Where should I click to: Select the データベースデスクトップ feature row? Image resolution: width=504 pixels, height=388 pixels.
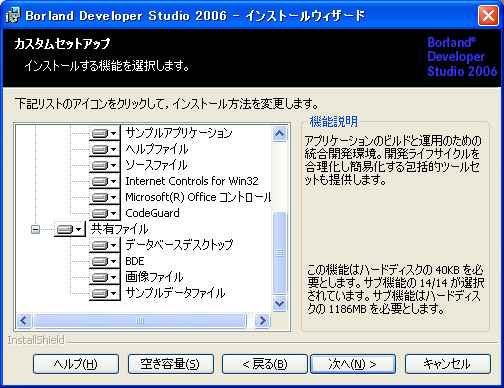[x=179, y=245]
